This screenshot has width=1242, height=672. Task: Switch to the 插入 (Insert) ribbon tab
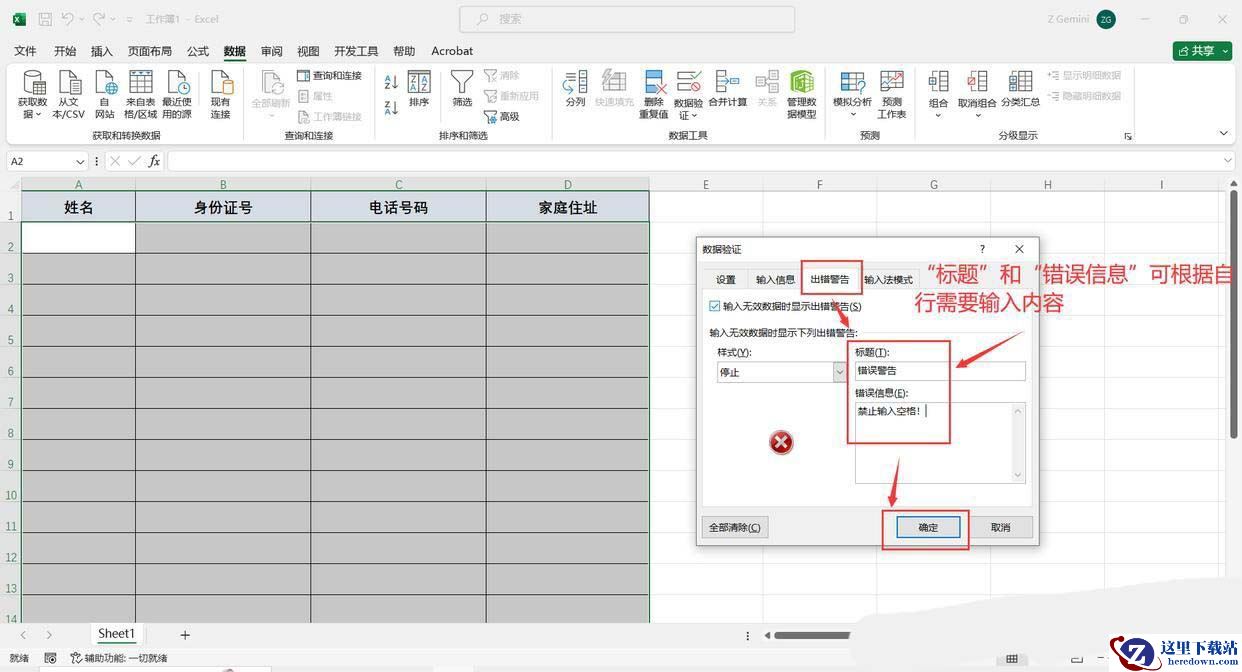pyautogui.click(x=102, y=51)
